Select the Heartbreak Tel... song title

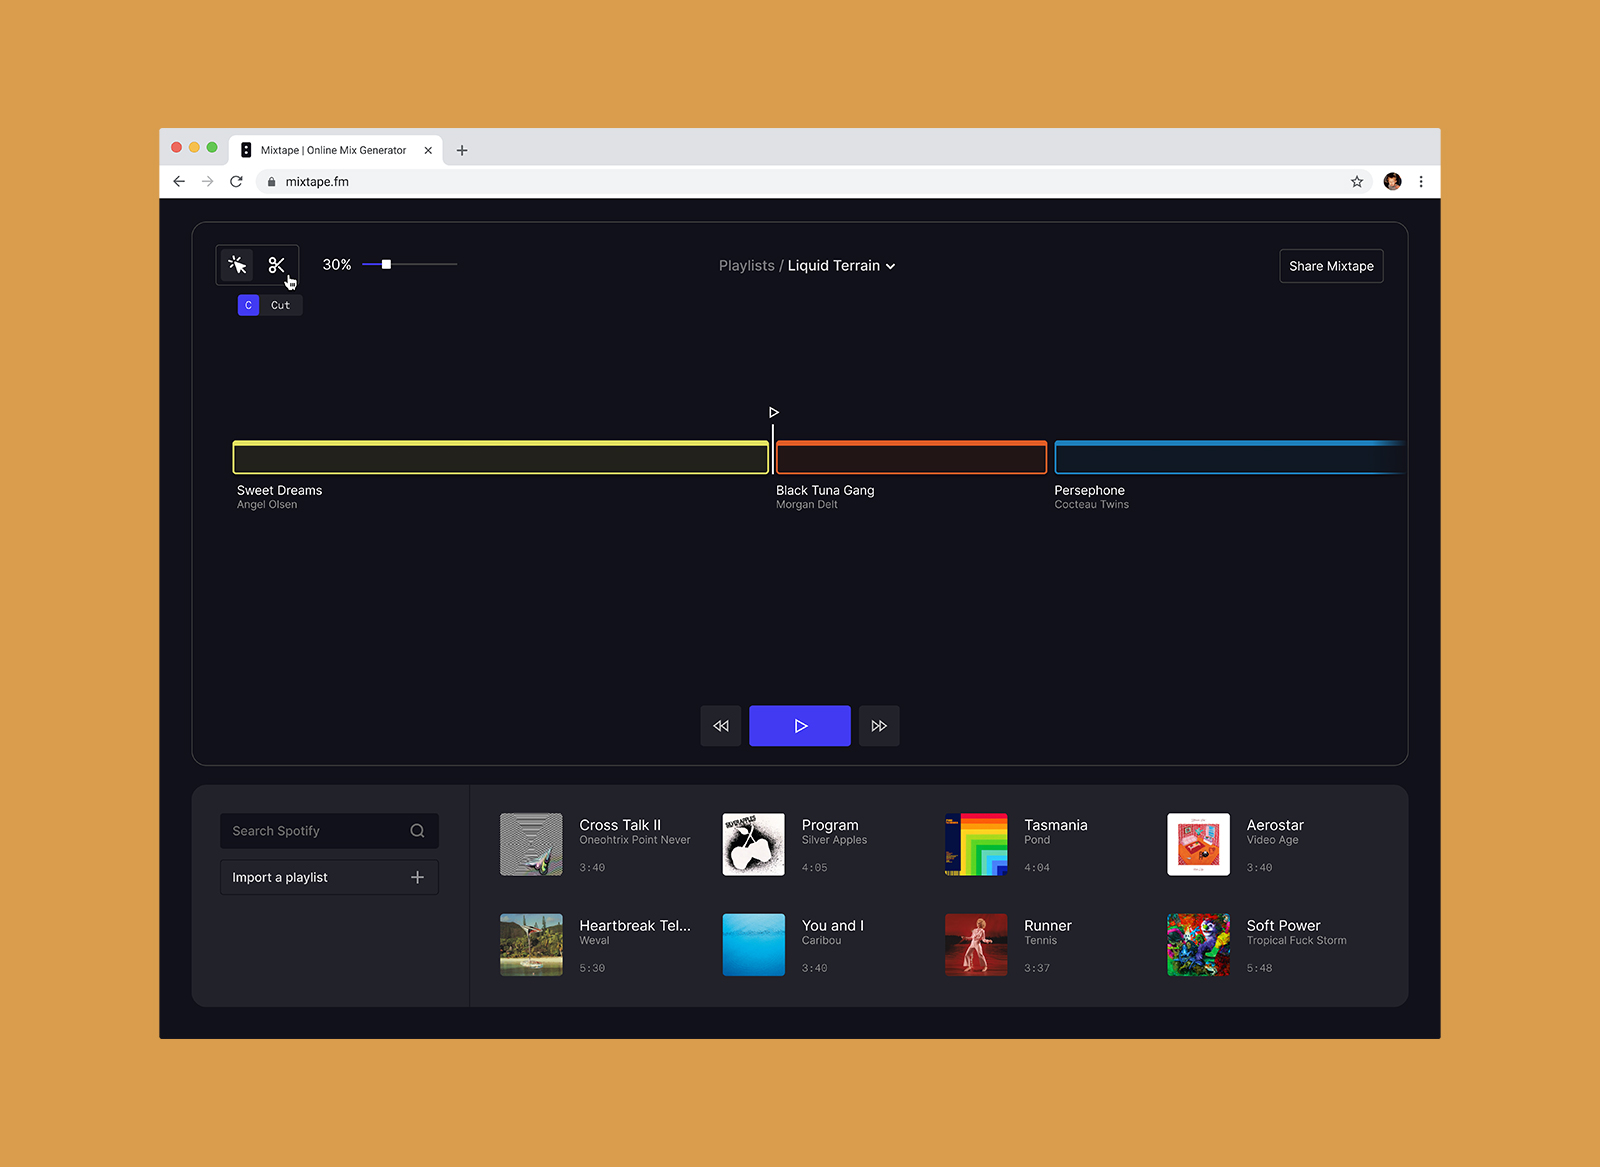coord(635,926)
